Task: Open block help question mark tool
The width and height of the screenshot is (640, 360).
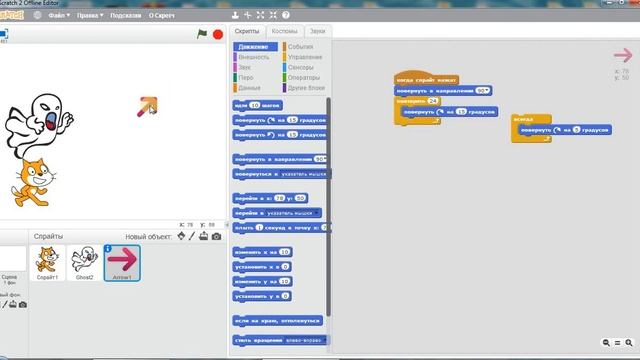Action: 286,15
